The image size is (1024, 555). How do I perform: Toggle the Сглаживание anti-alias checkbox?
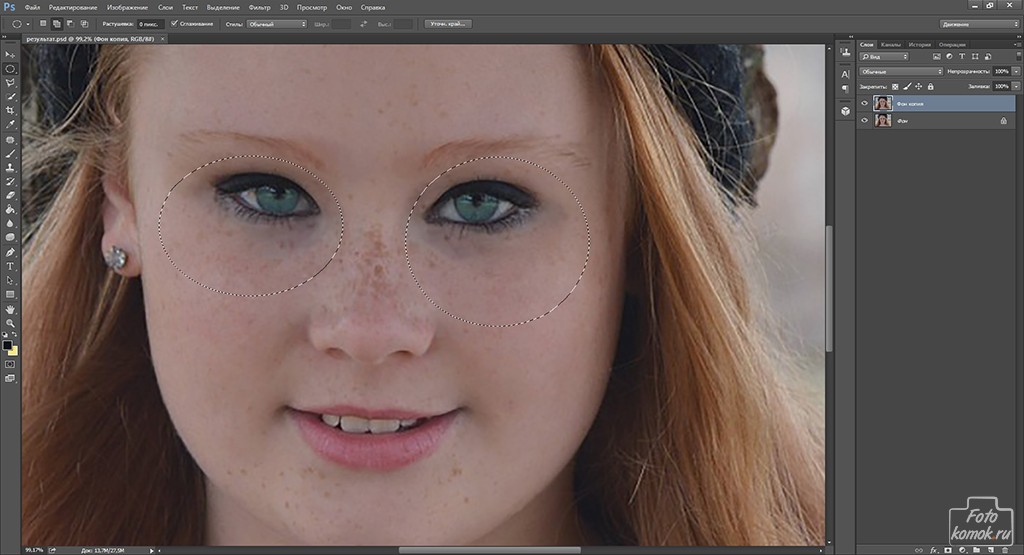tap(175, 23)
